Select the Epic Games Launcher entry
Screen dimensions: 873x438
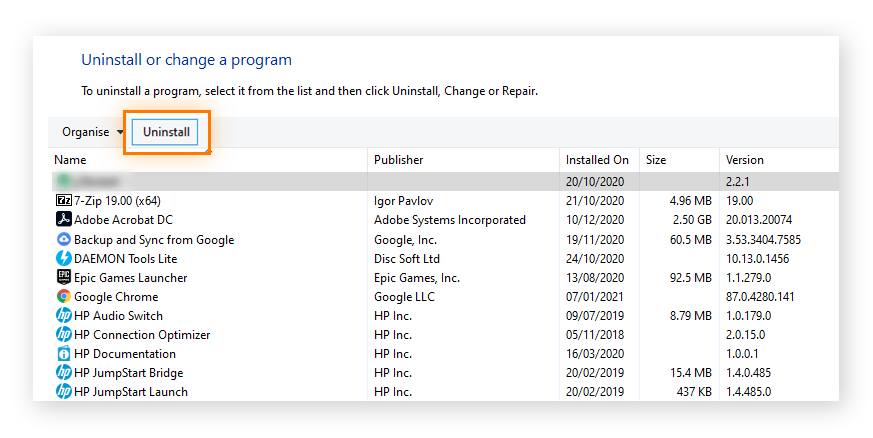(x=131, y=278)
